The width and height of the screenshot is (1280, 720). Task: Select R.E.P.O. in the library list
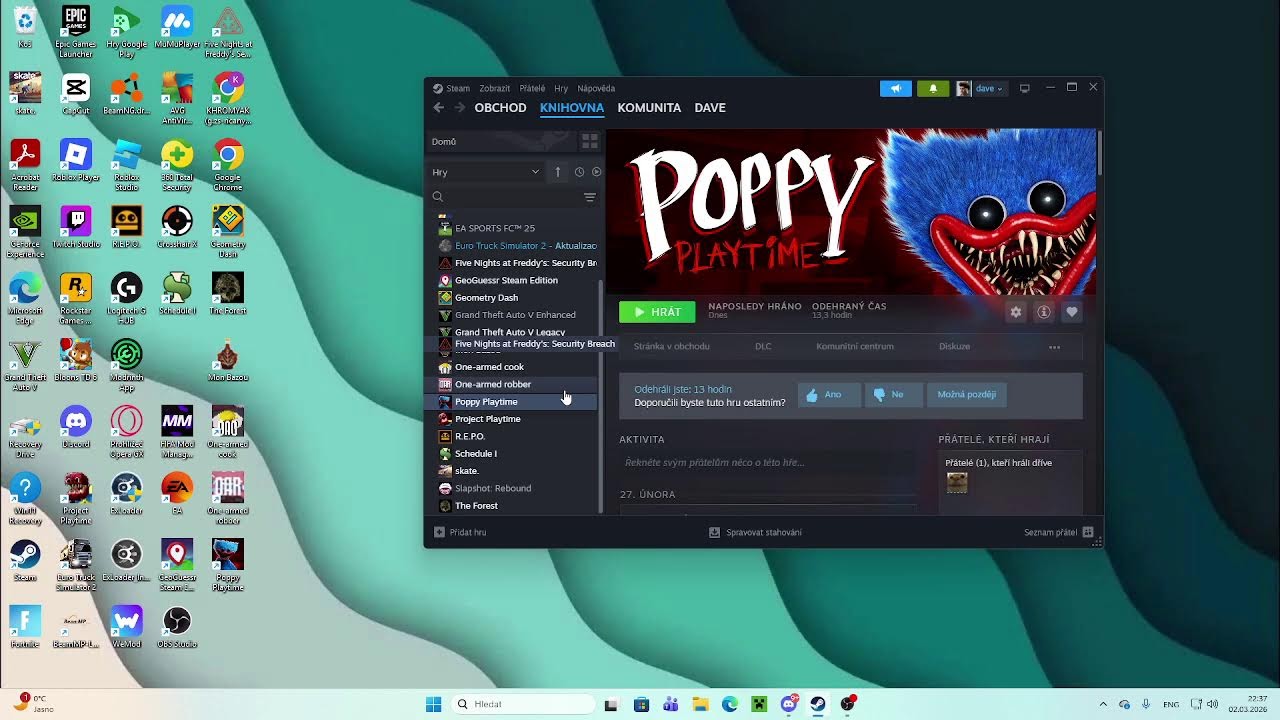tap(517, 436)
